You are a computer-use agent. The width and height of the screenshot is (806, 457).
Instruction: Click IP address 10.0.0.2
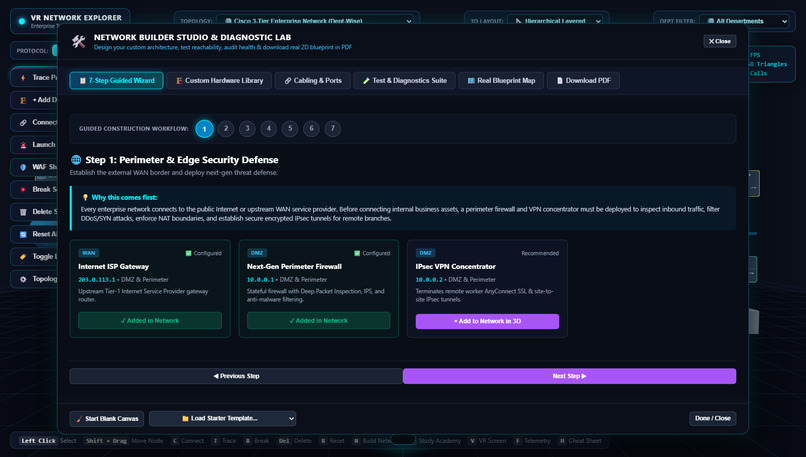[429, 280]
